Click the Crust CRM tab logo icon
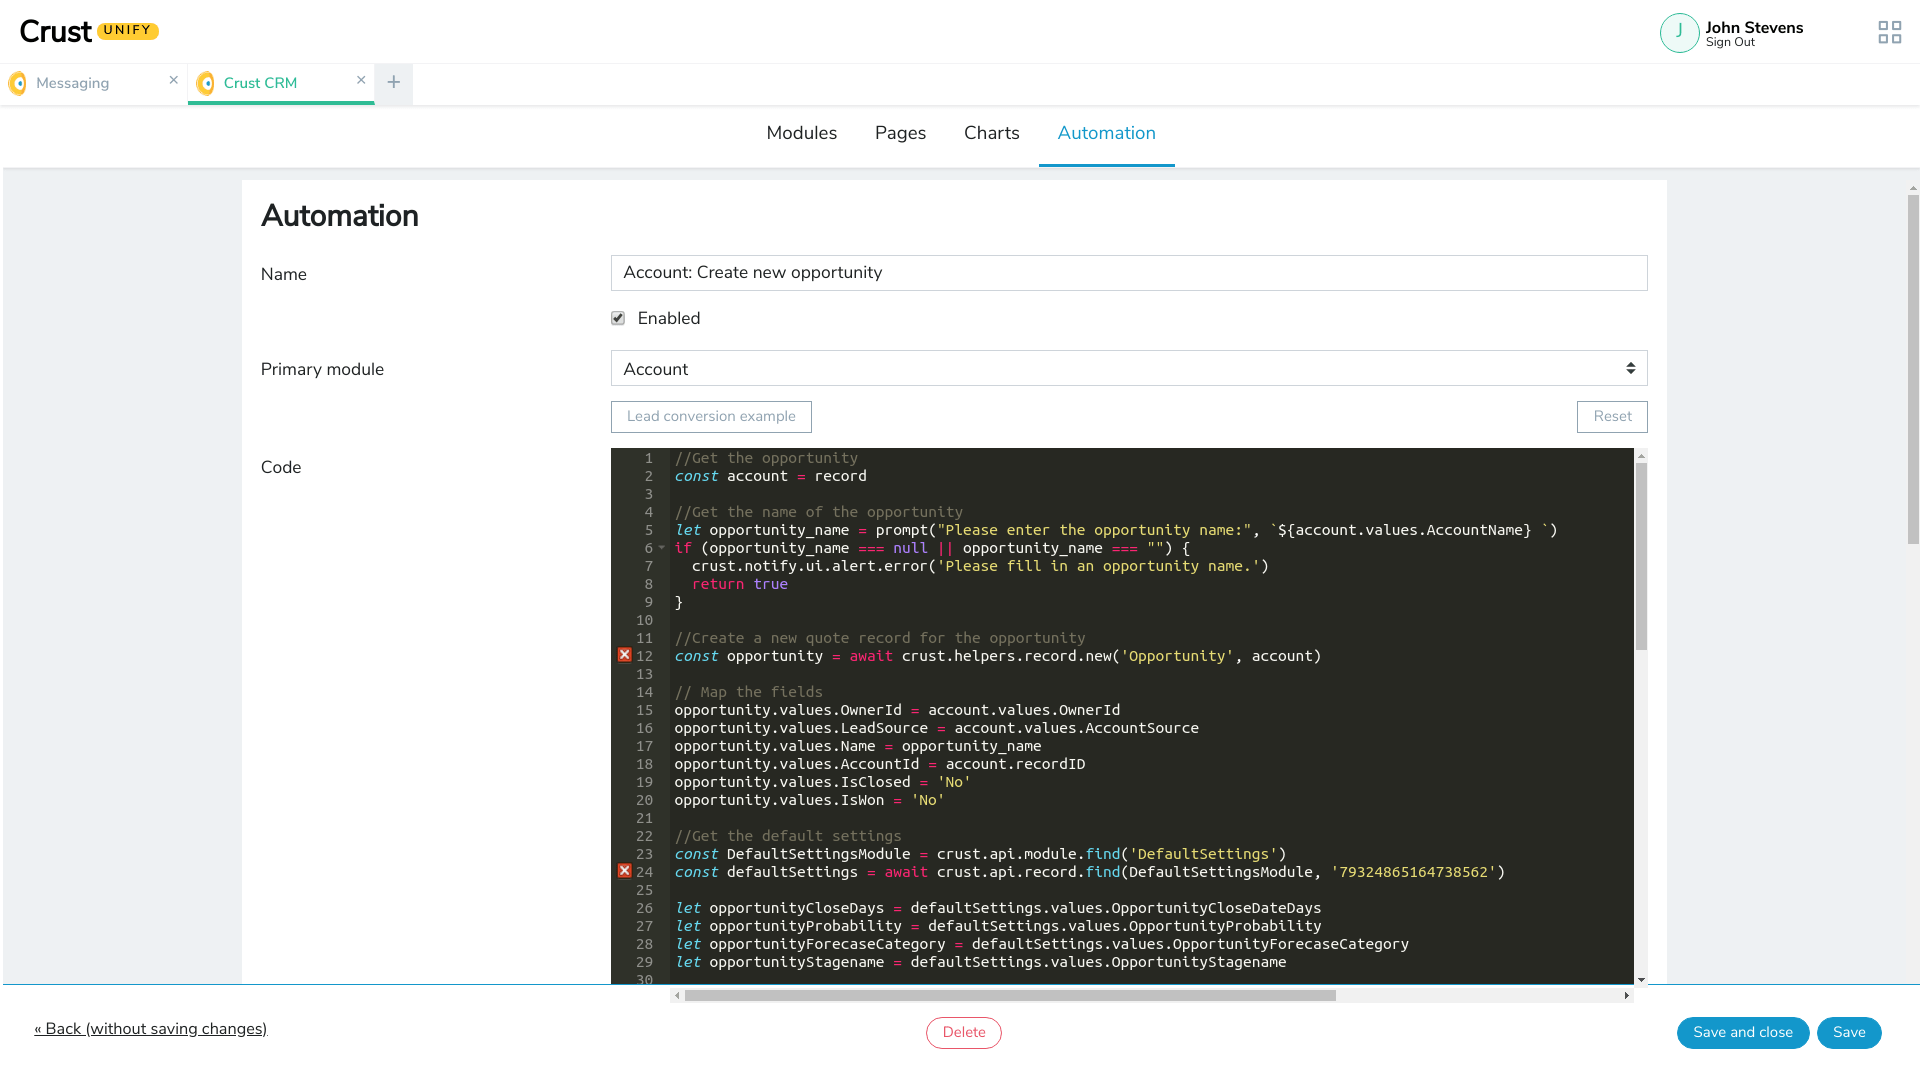The image size is (1920, 1080). tap(205, 83)
